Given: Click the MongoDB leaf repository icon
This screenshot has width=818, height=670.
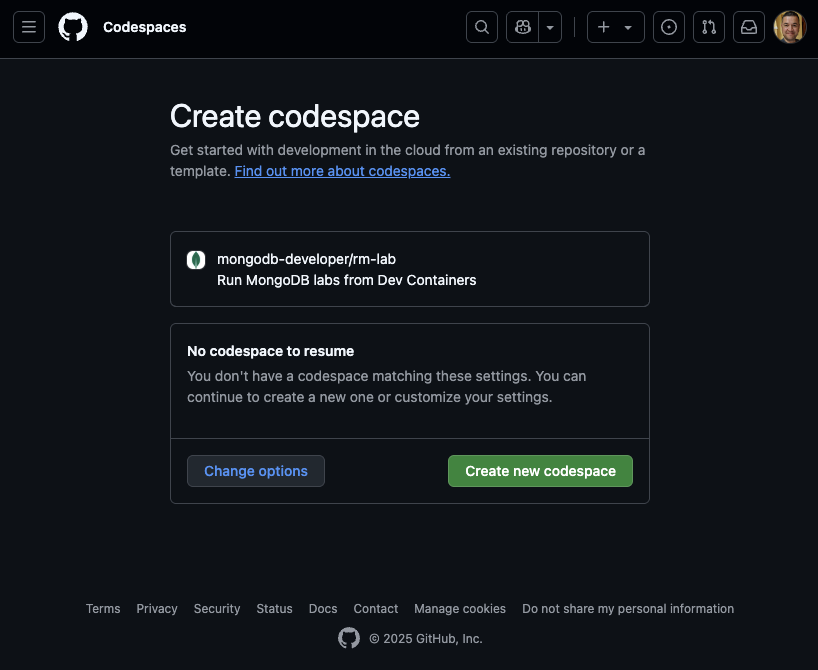Looking at the screenshot, I should [x=196, y=260].
